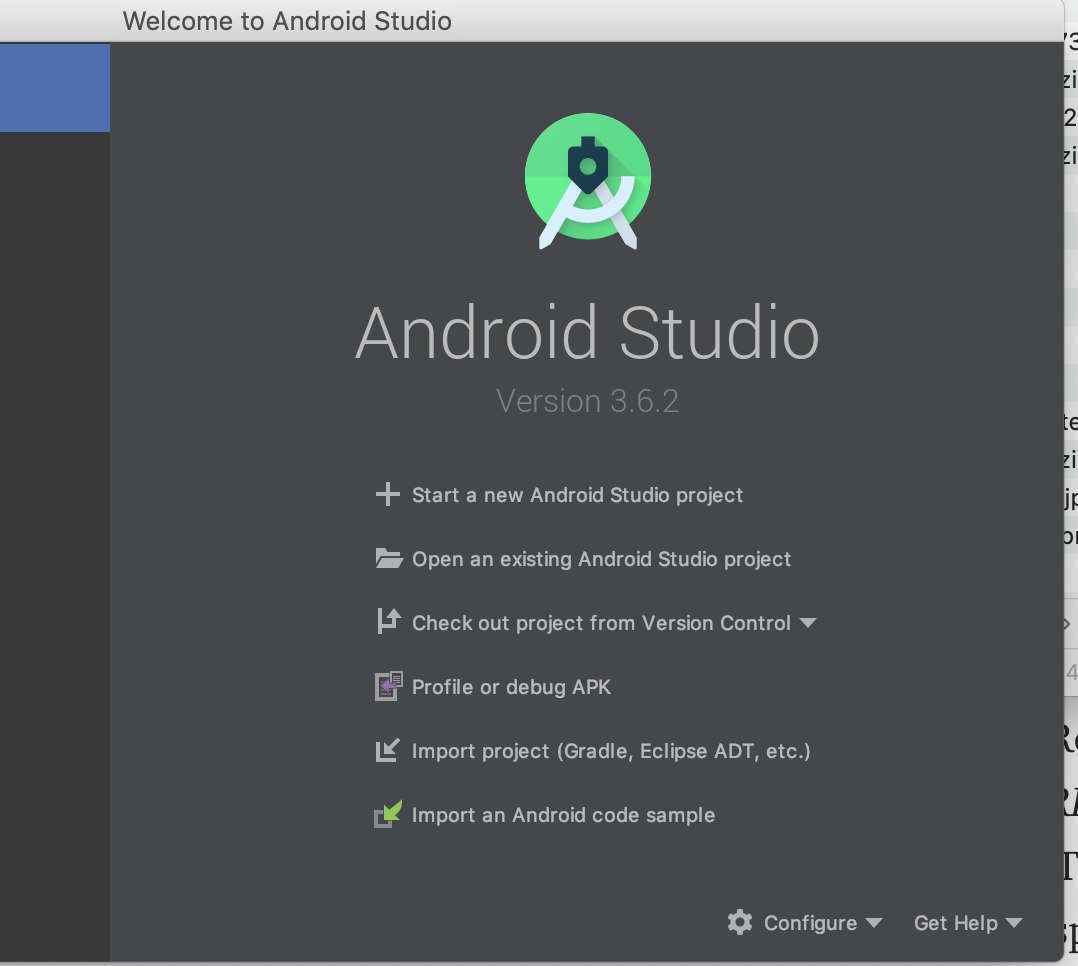
Task: Choose Import an Android code sample
Action: click(x=563, y=815)
